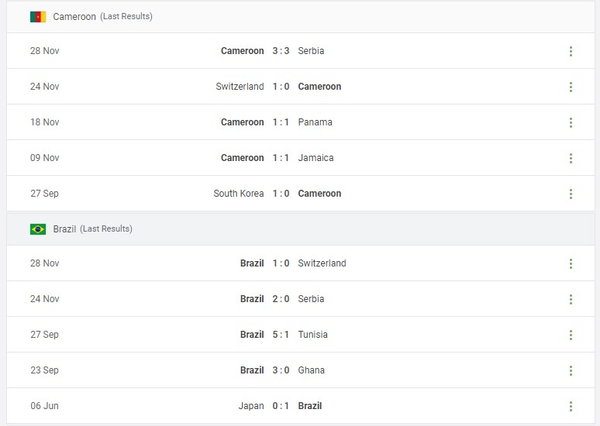Select the Cameroon Last Results header
Viewport: 600px width, 426px height.
(102, 17)
